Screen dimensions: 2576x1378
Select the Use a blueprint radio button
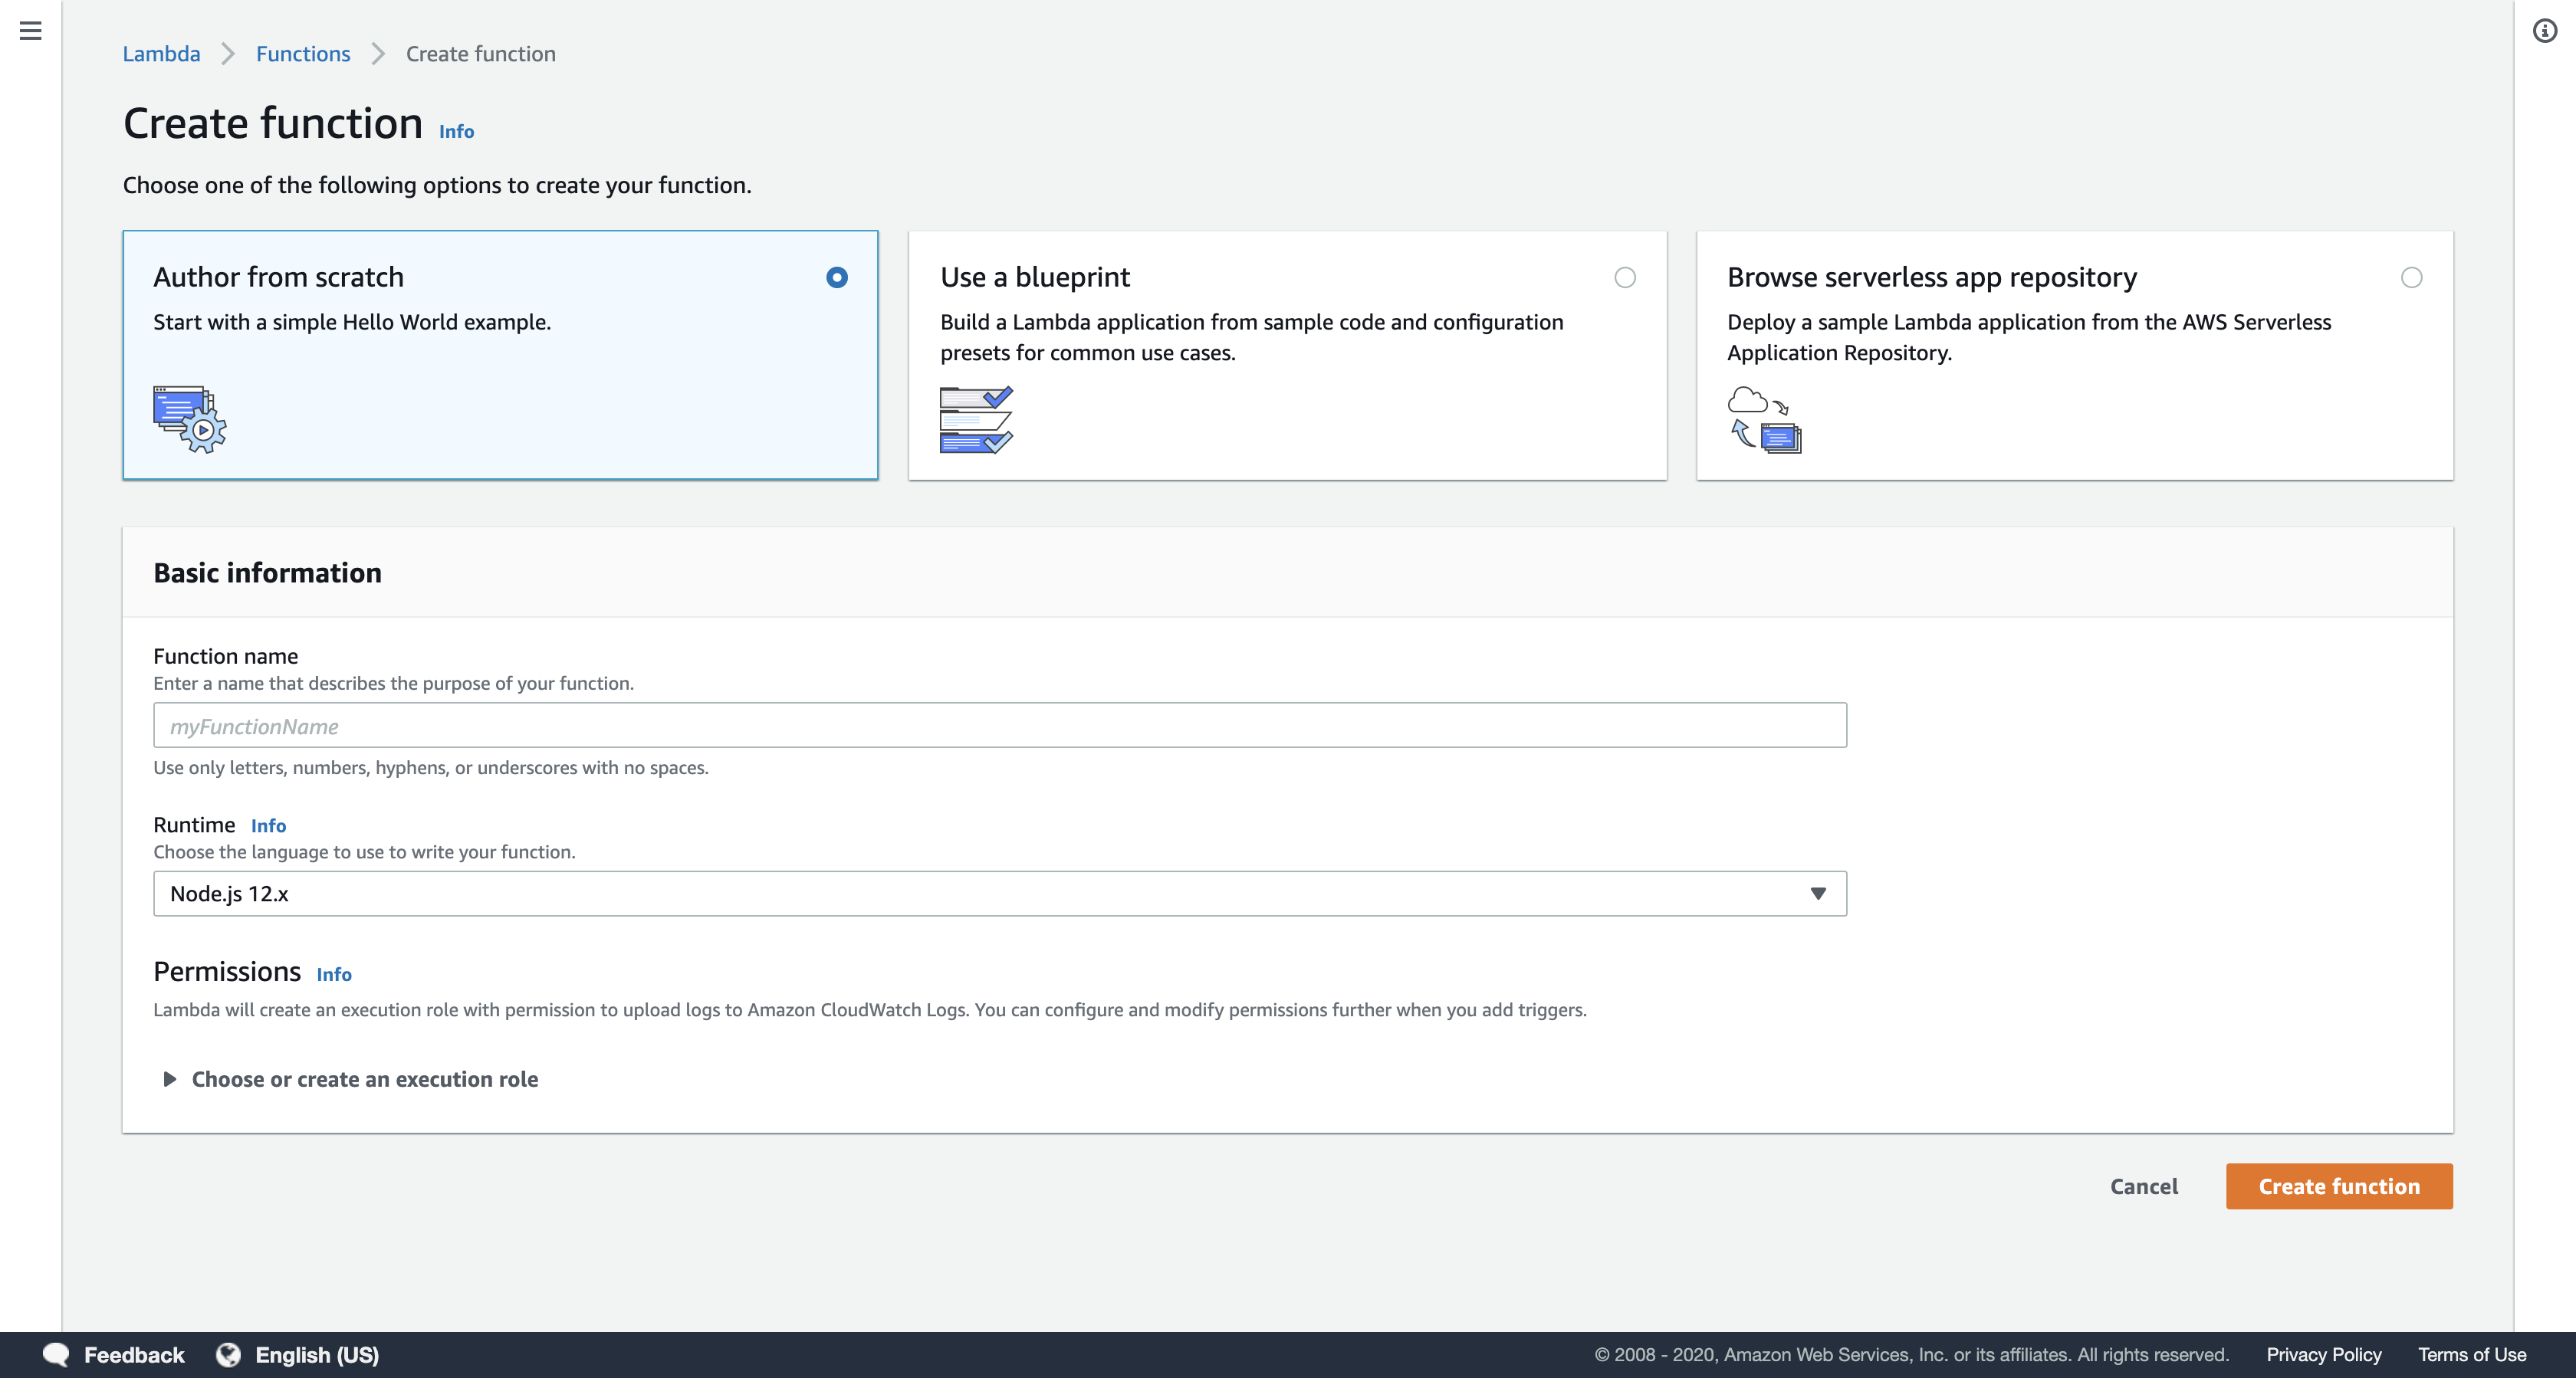[x=1624, y=277]
